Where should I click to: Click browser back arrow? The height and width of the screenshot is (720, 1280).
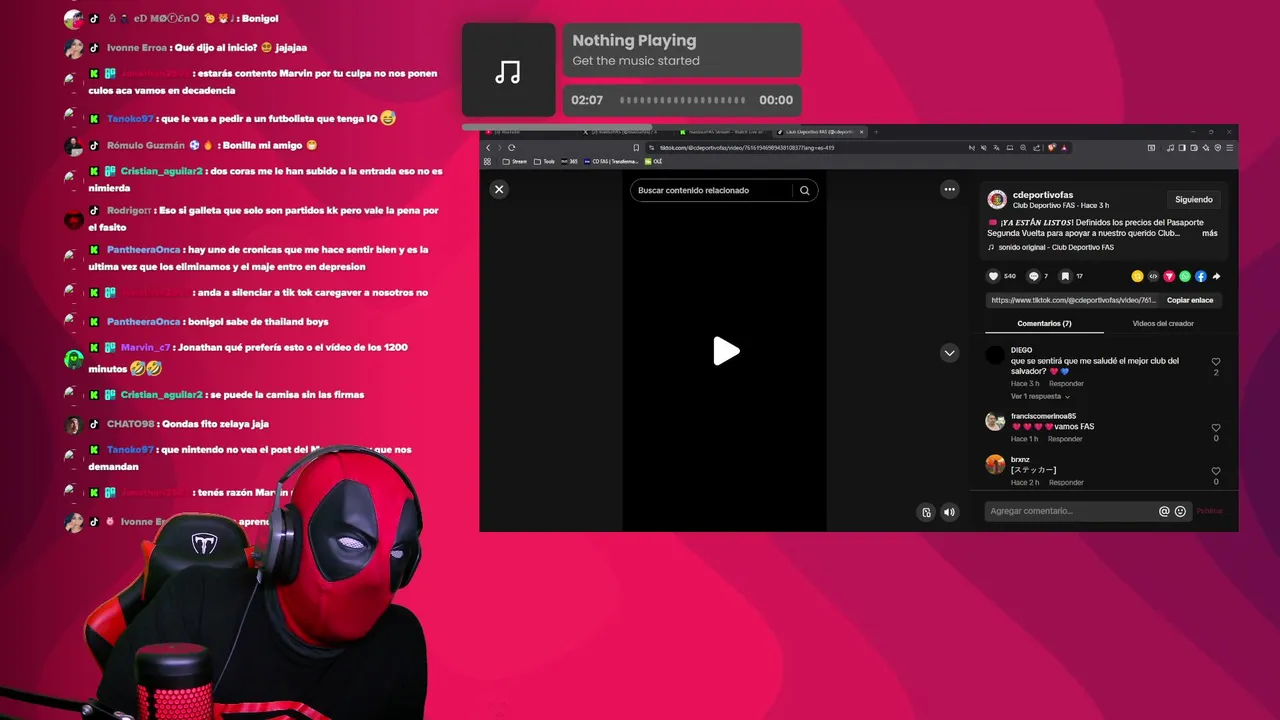click(488, 147)
